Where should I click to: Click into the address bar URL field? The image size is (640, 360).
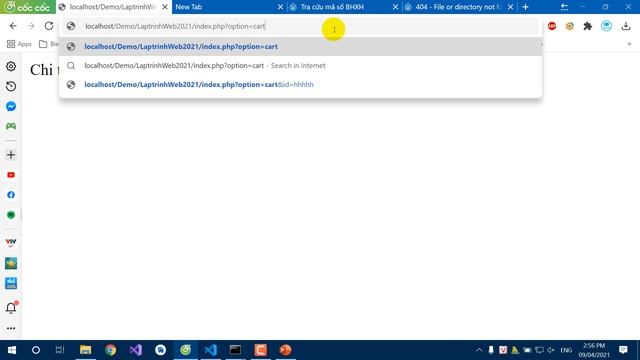point(300,26)
